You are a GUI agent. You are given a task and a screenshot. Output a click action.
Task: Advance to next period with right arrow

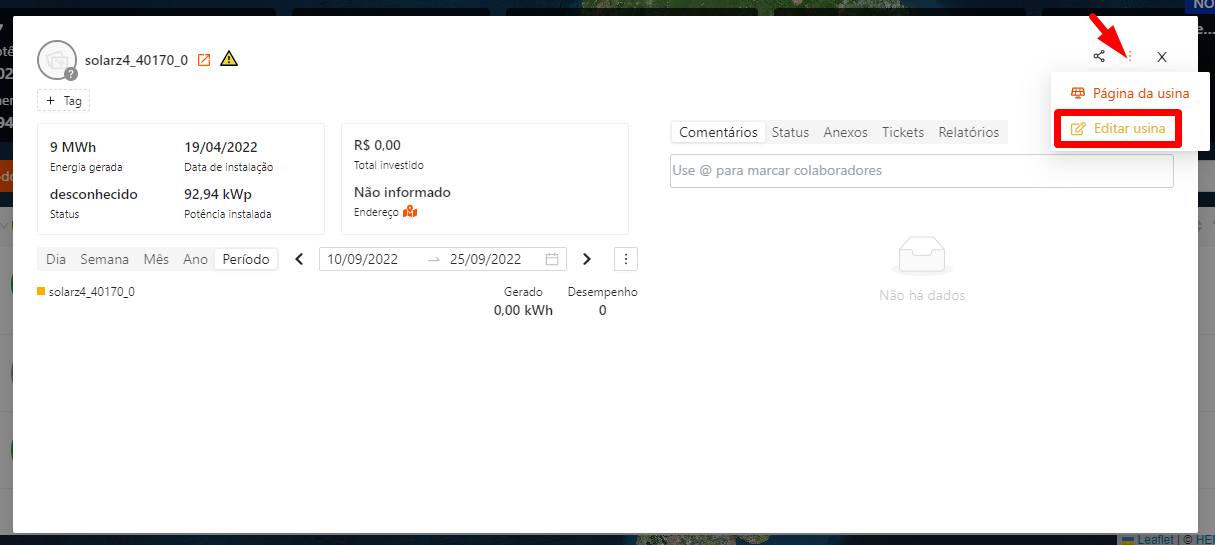tap(587, 259)
